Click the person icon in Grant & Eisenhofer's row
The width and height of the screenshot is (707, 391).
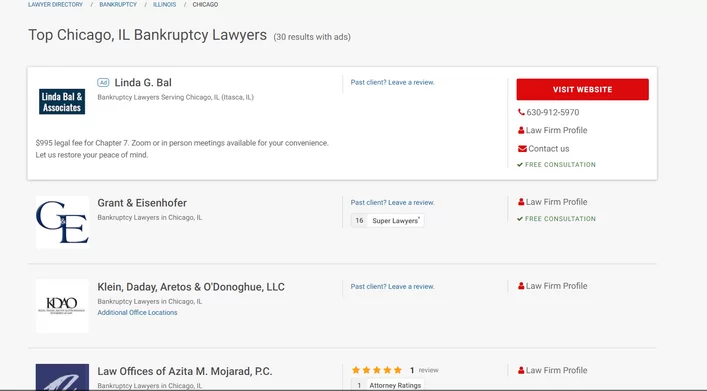point(521,202)
